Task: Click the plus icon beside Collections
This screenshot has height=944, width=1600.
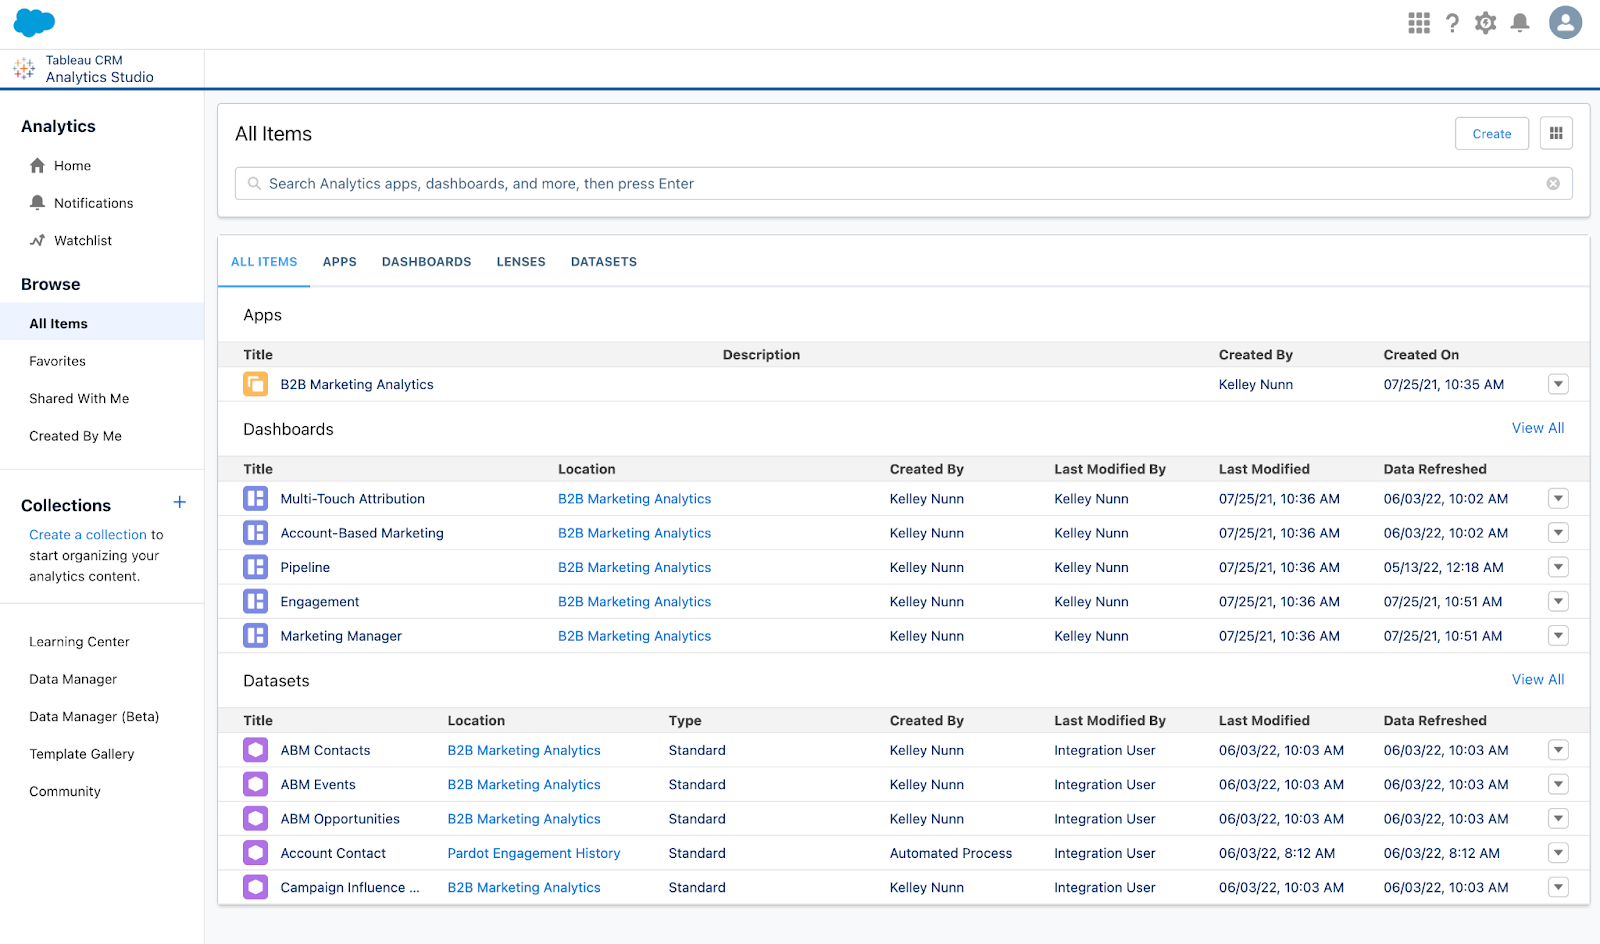Action: pyautogui.click(x=180, y=503)
